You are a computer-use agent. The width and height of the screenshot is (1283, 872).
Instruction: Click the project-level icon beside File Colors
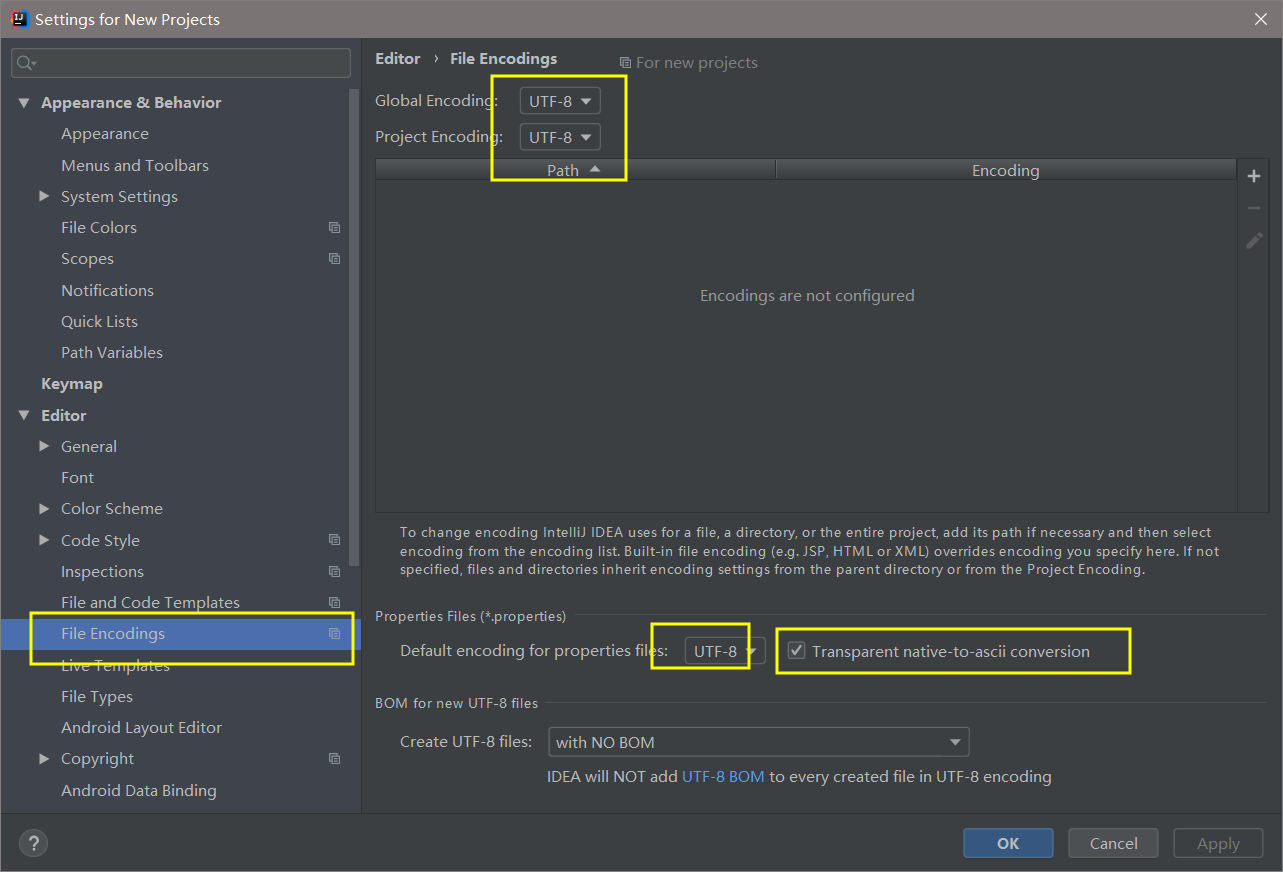334,228
